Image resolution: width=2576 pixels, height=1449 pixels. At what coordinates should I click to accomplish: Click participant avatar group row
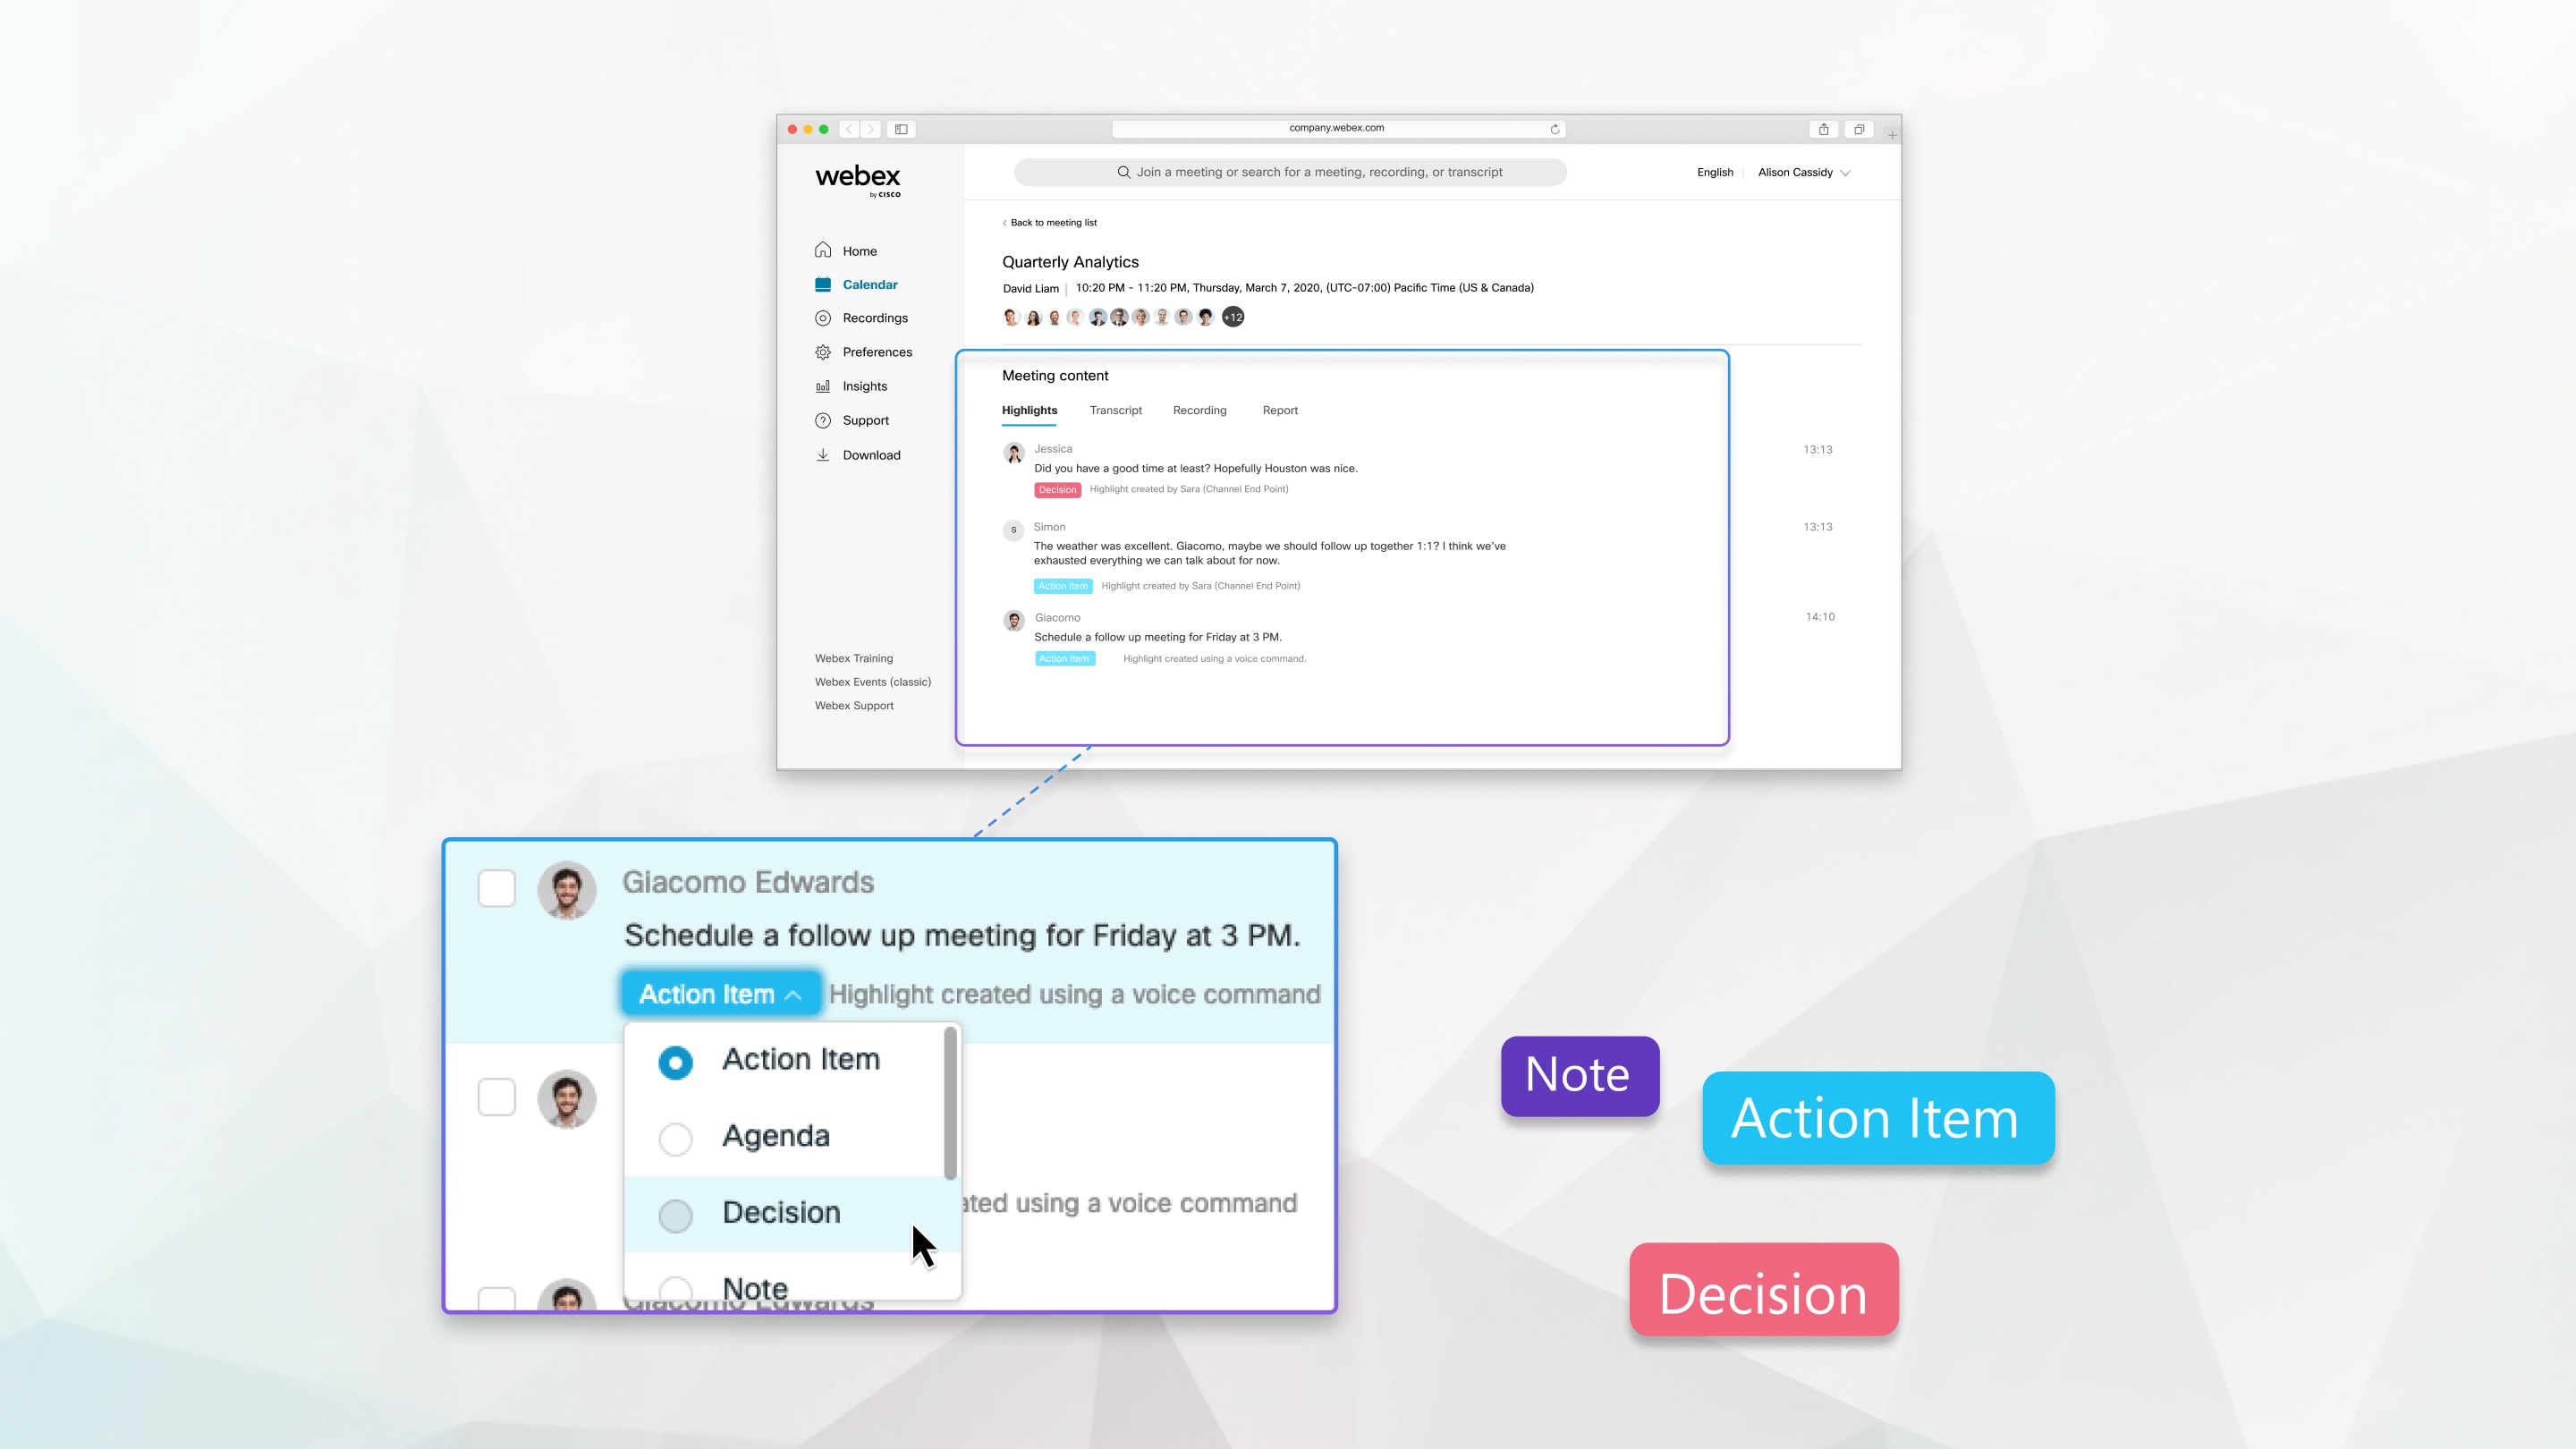tap(1122, 317)
